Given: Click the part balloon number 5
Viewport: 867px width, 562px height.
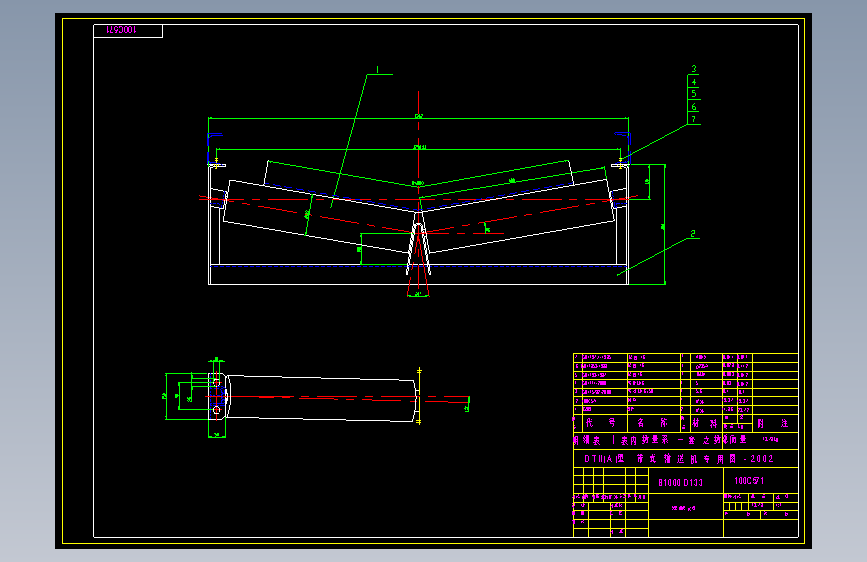Looking at the screenshot, I should coord(694,93).
